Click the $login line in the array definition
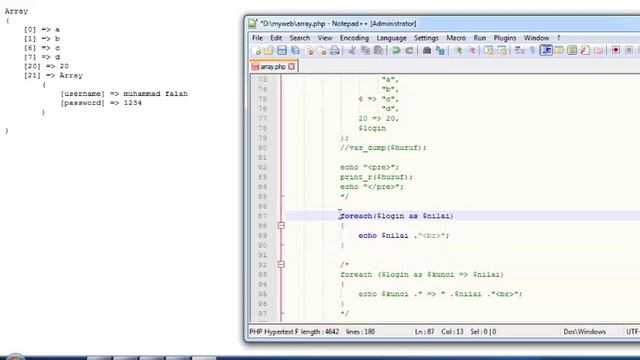 pos(372,128)
